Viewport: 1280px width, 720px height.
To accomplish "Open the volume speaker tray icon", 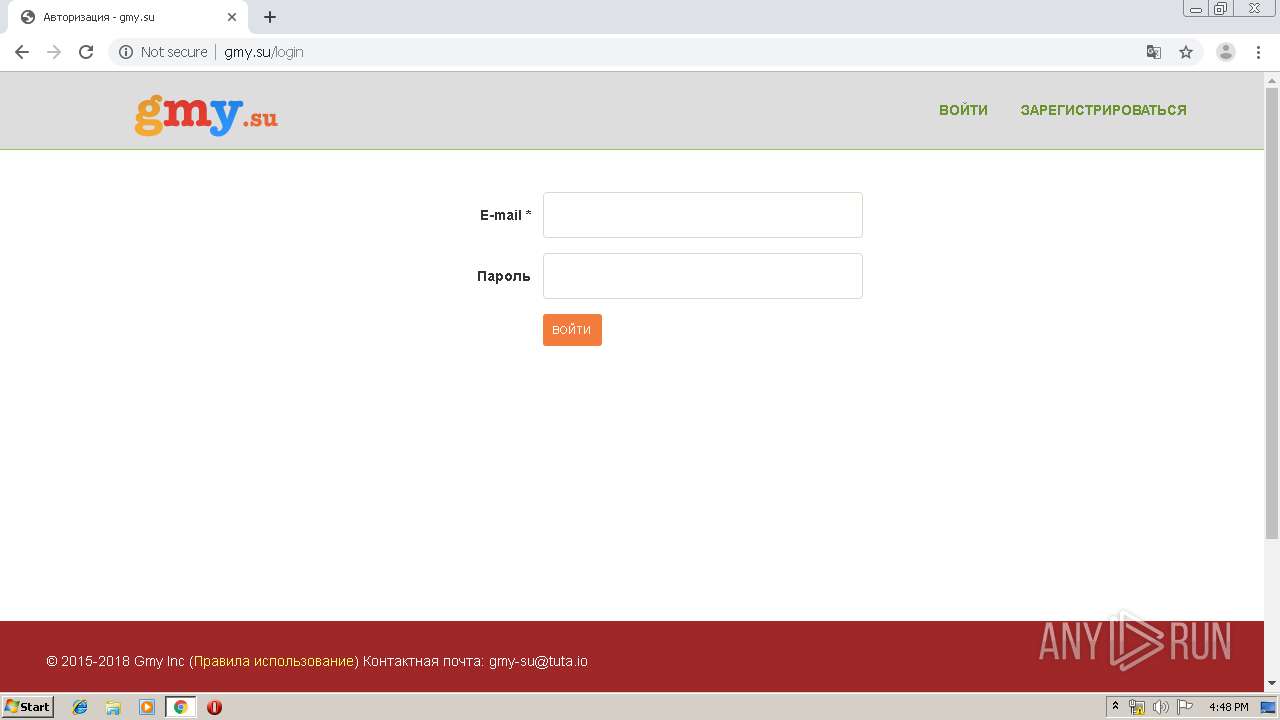I will pyautogui.click(x=1160, y=707).
